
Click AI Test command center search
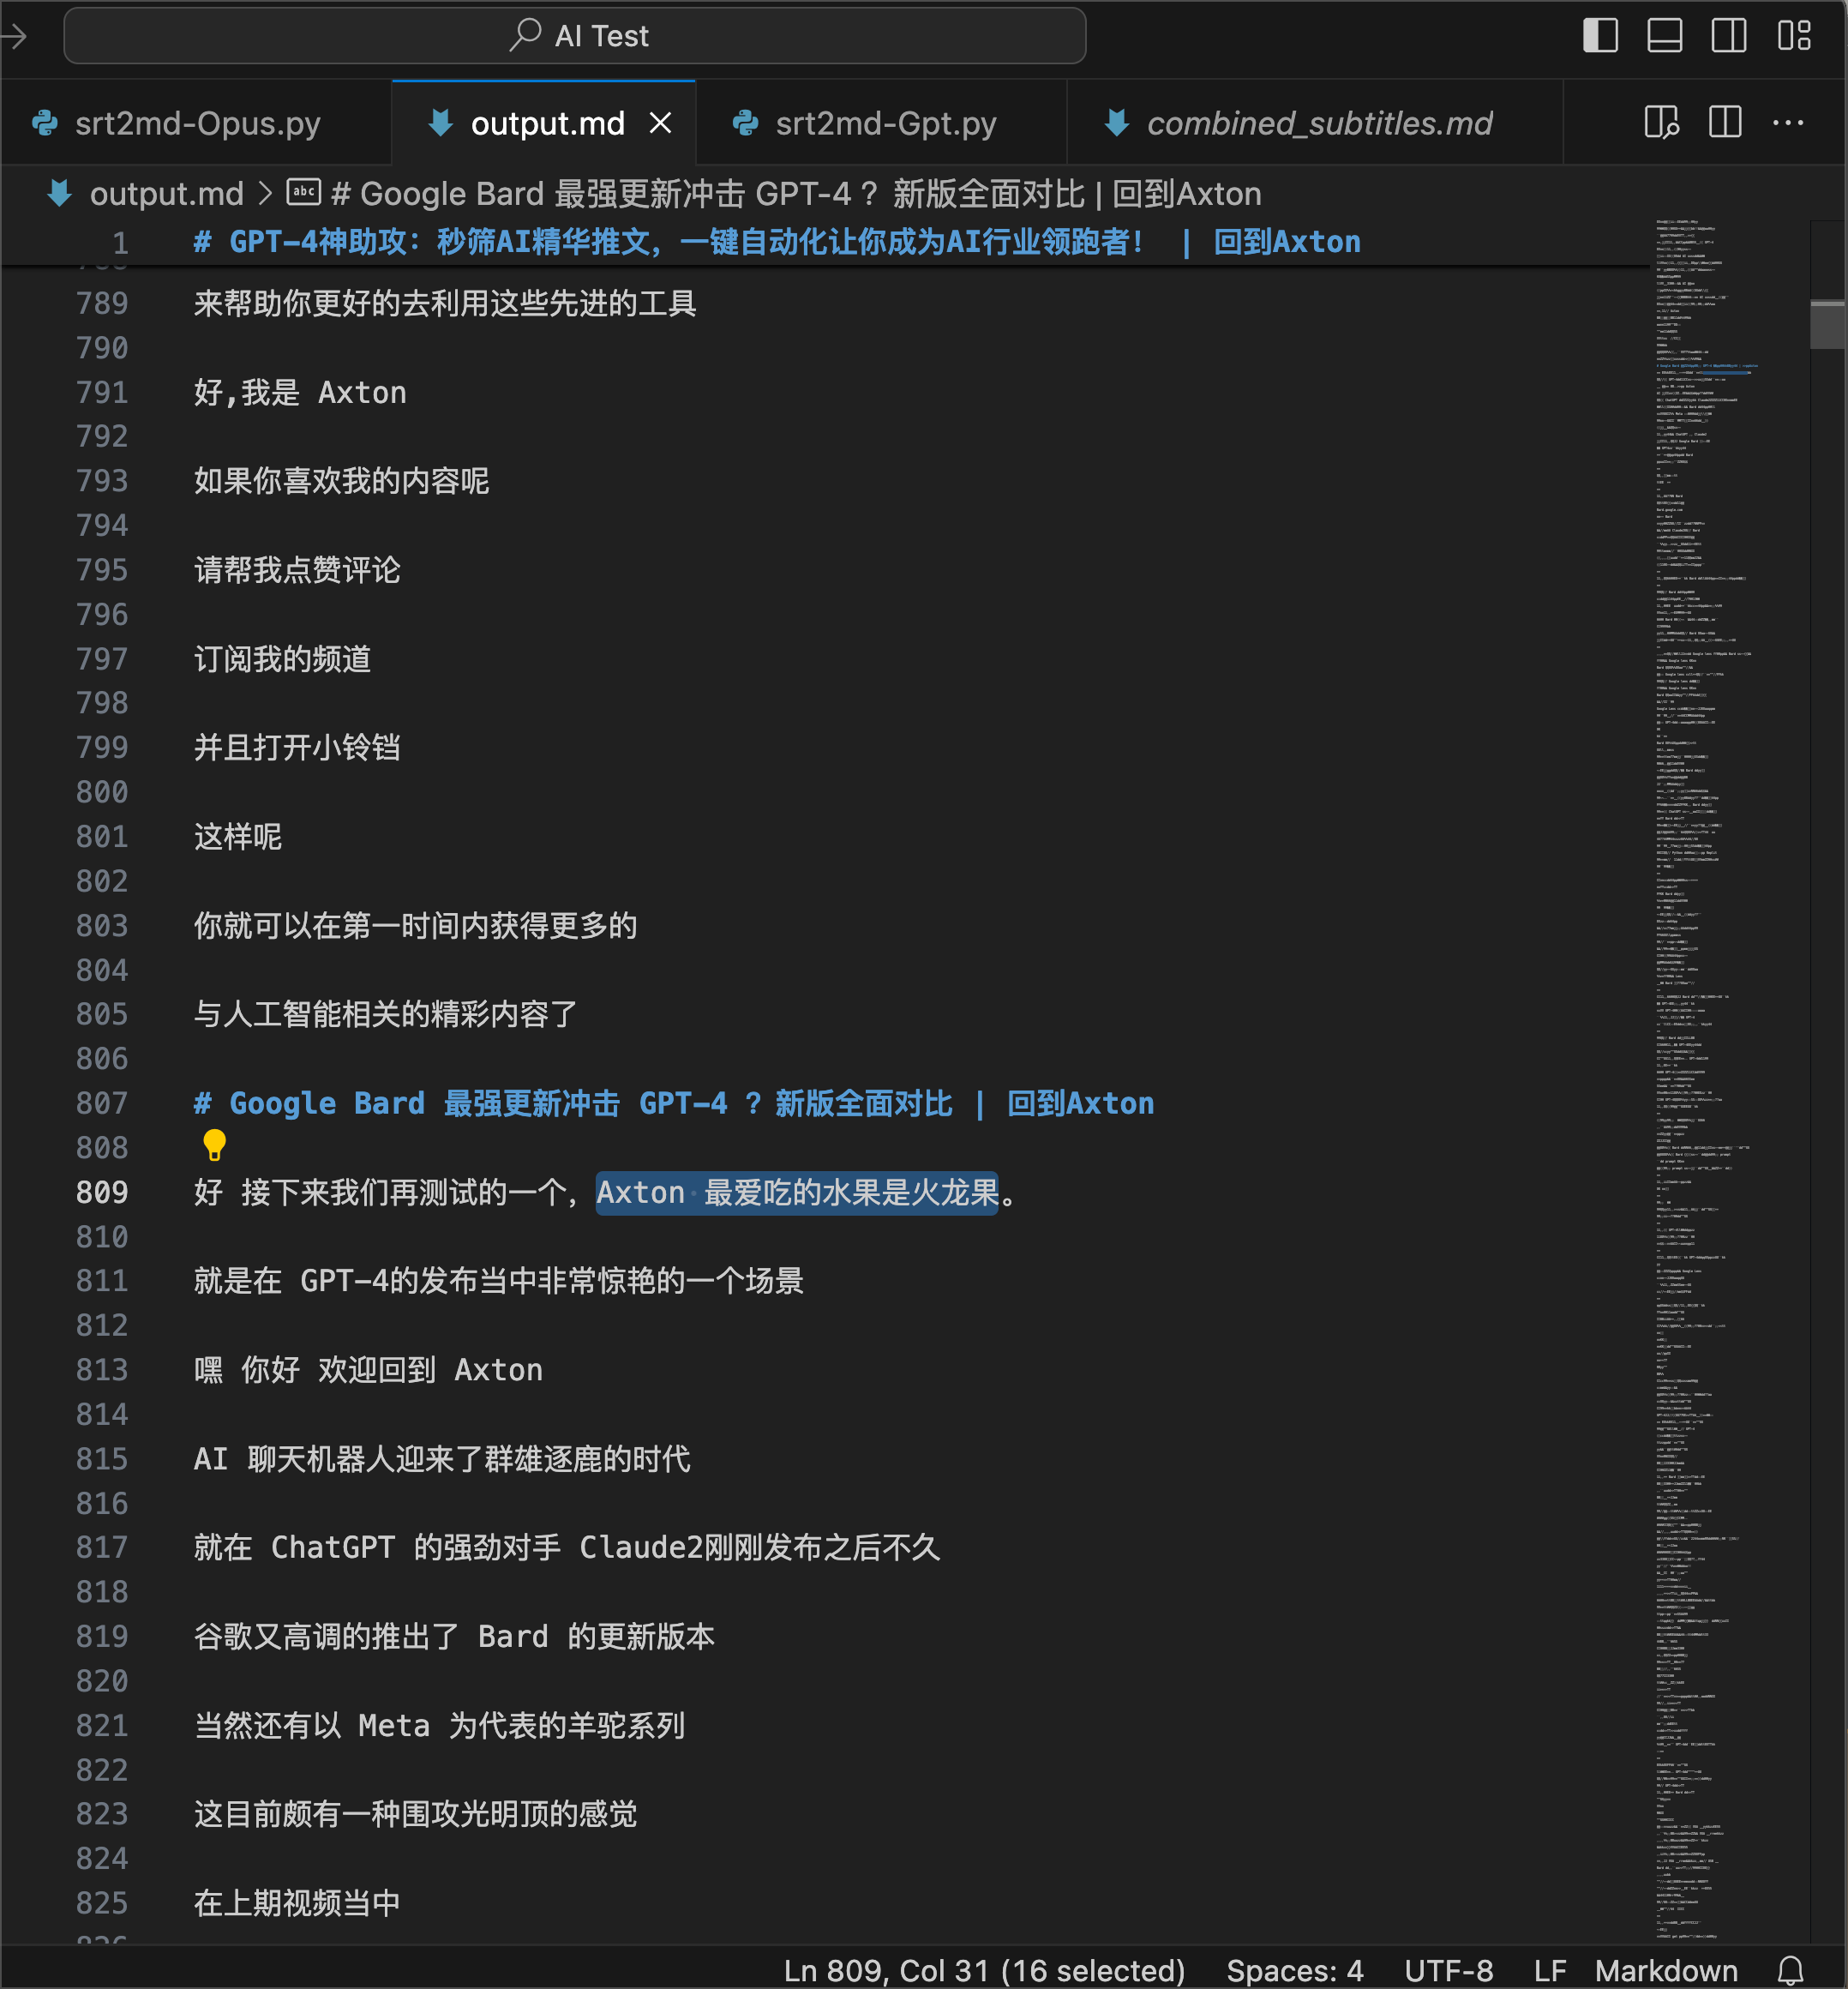[x=575, y=36]
